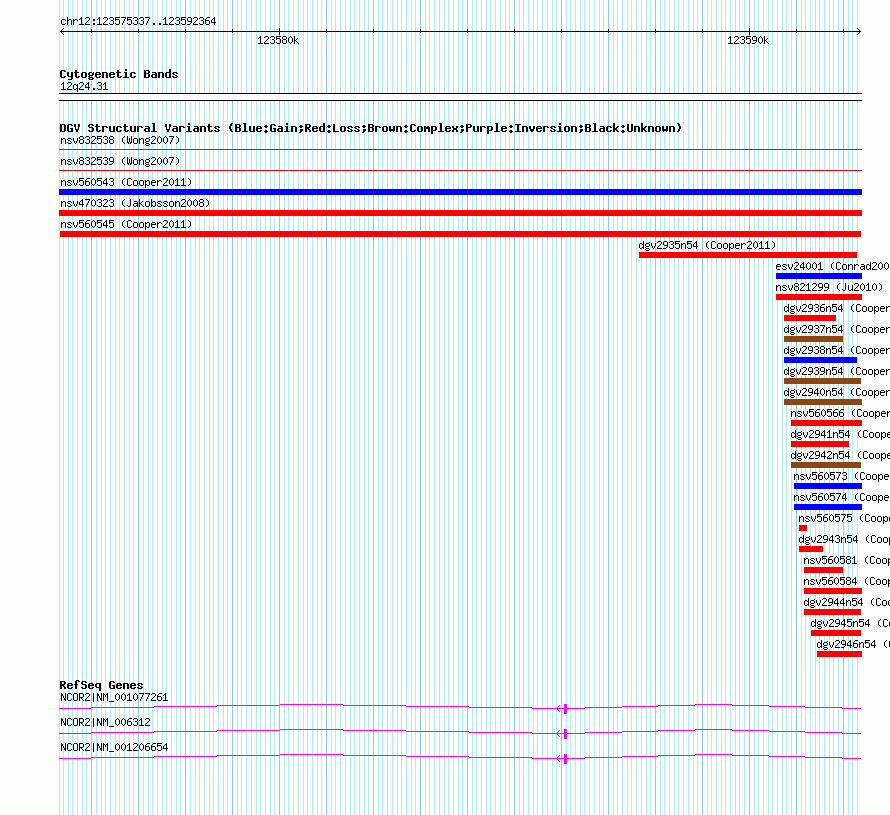
Task: Select the red dgv2945n54 loss bar
Action: pyautogui.click(x=836, y=633)
